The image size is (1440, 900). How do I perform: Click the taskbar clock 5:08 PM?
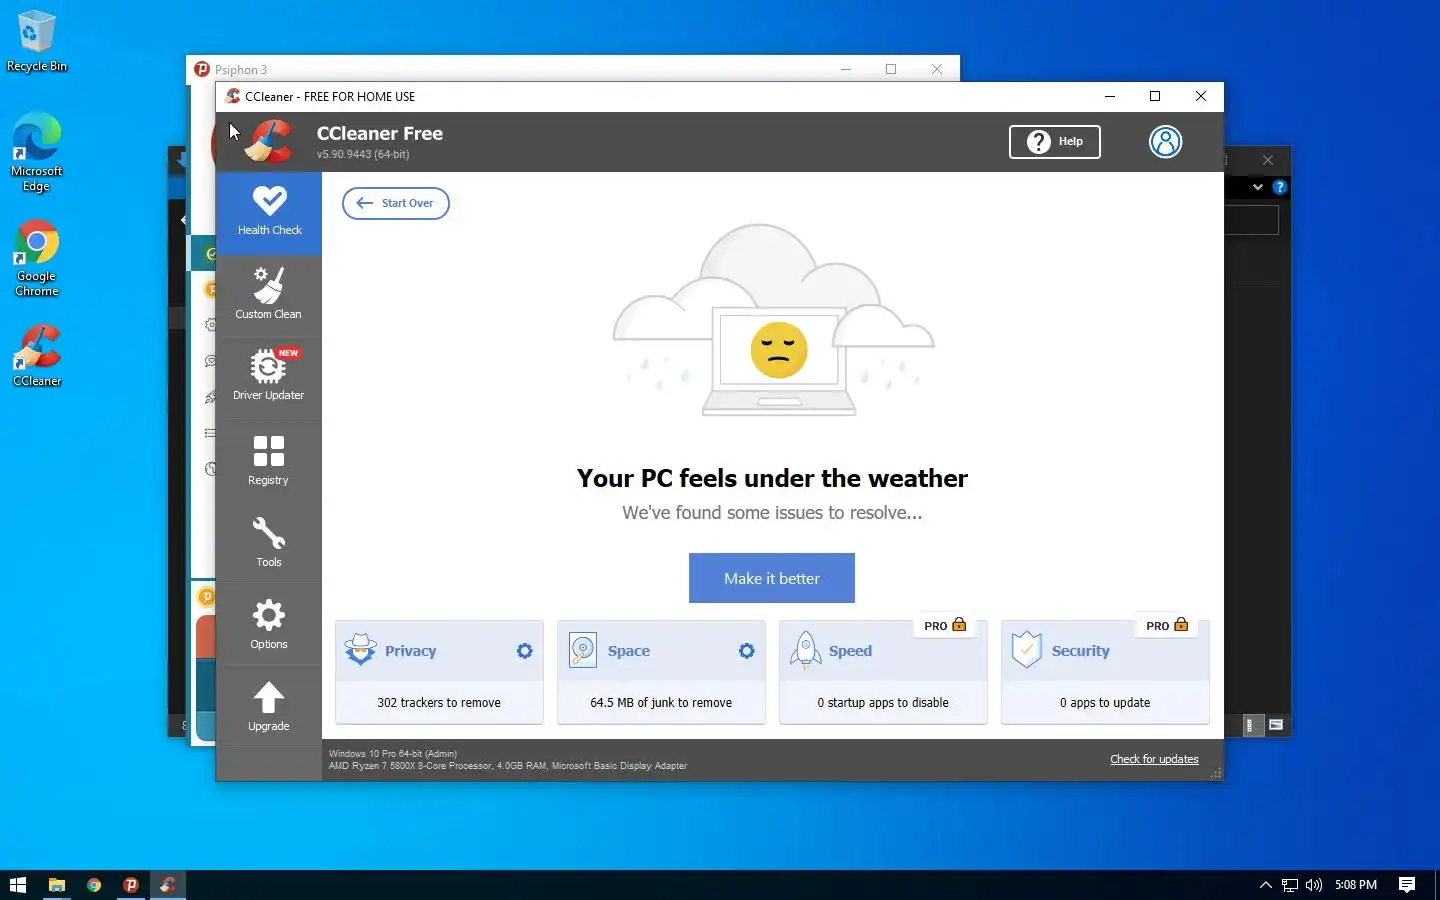click(x=1356, y=885)
